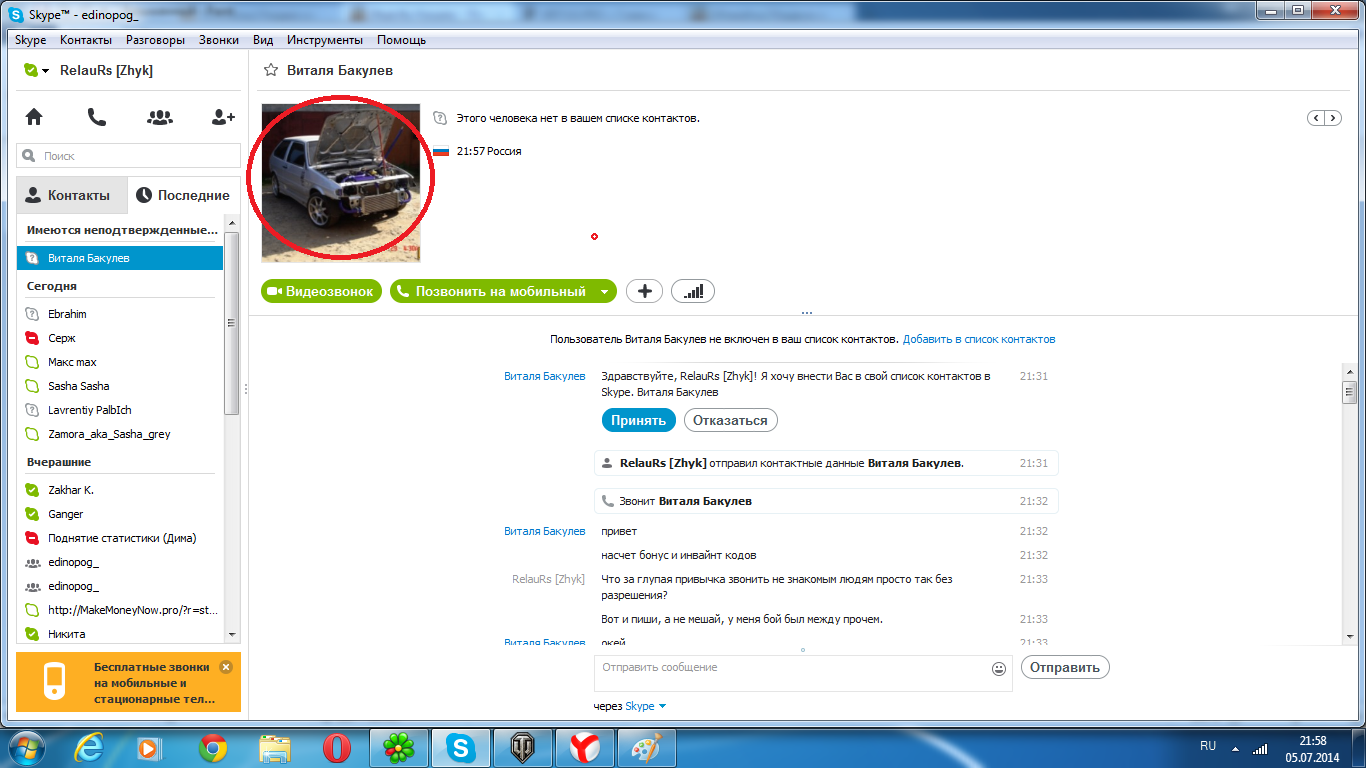Open Opera browser from taskbar
The image size is (1366, 768).
coord(337,747)
